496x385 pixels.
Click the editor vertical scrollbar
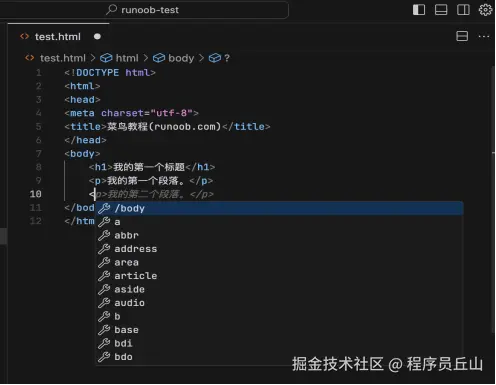coord(493,199)
